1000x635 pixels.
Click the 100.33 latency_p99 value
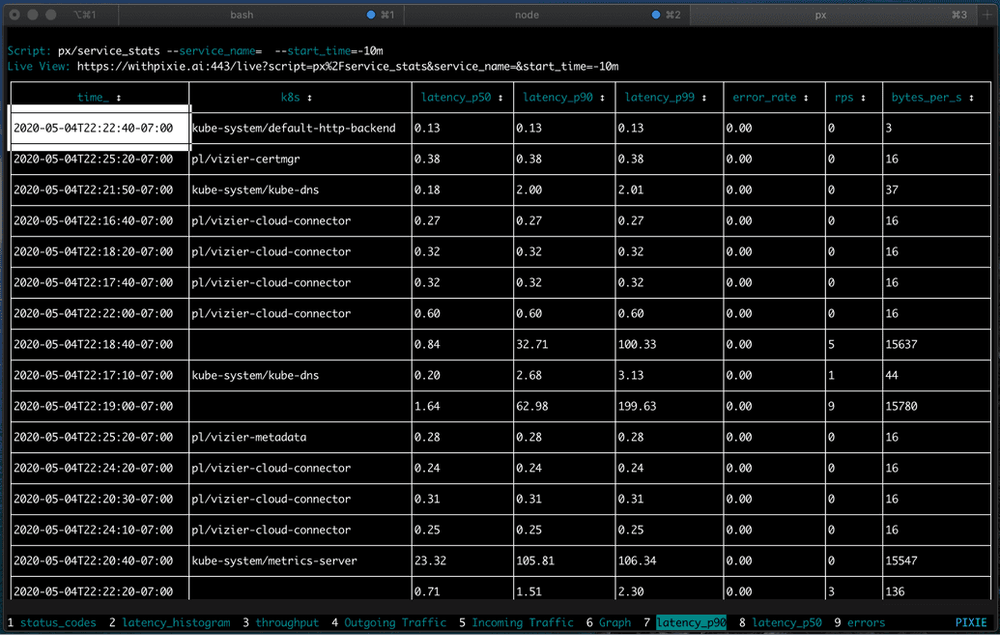[636, 344]
